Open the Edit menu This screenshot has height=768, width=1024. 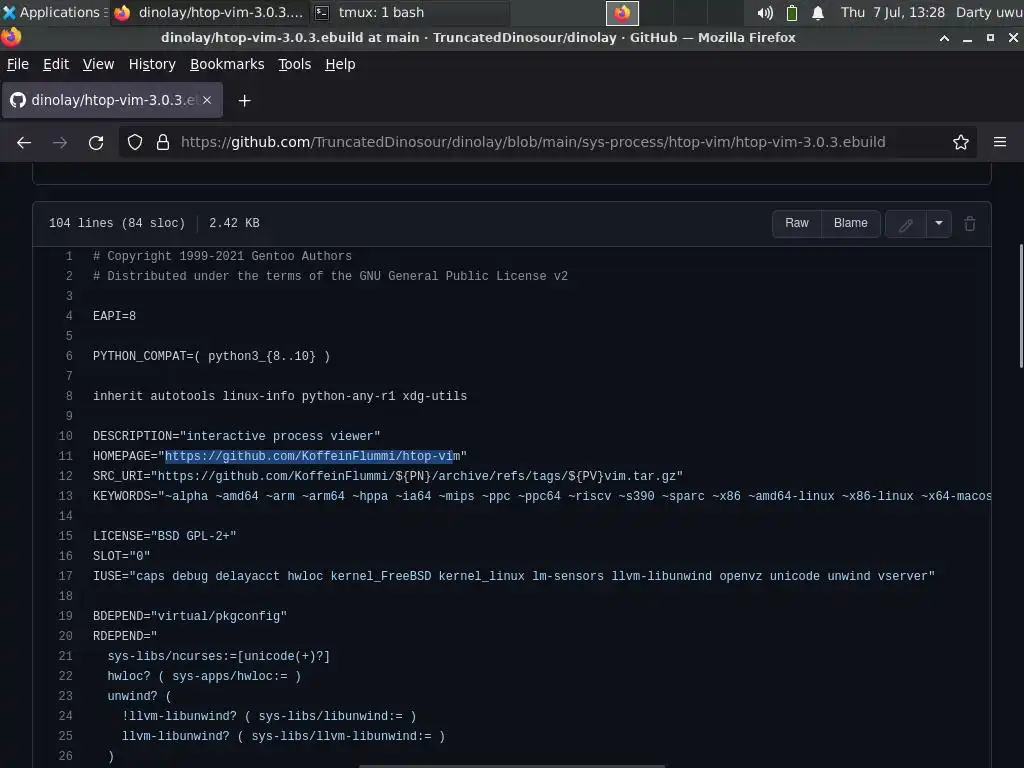coord(56,64)
